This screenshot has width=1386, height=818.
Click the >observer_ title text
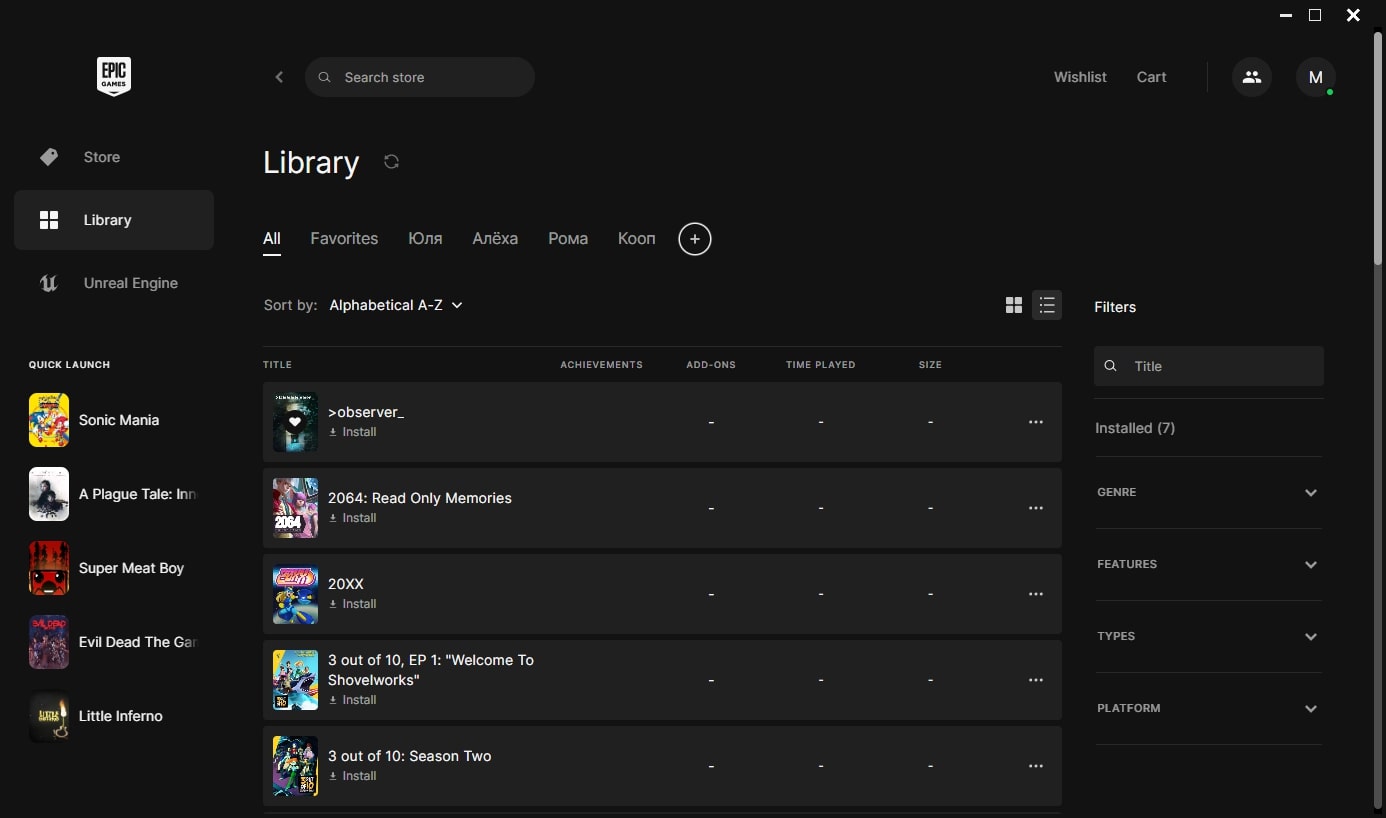click(x=366, y=412)
